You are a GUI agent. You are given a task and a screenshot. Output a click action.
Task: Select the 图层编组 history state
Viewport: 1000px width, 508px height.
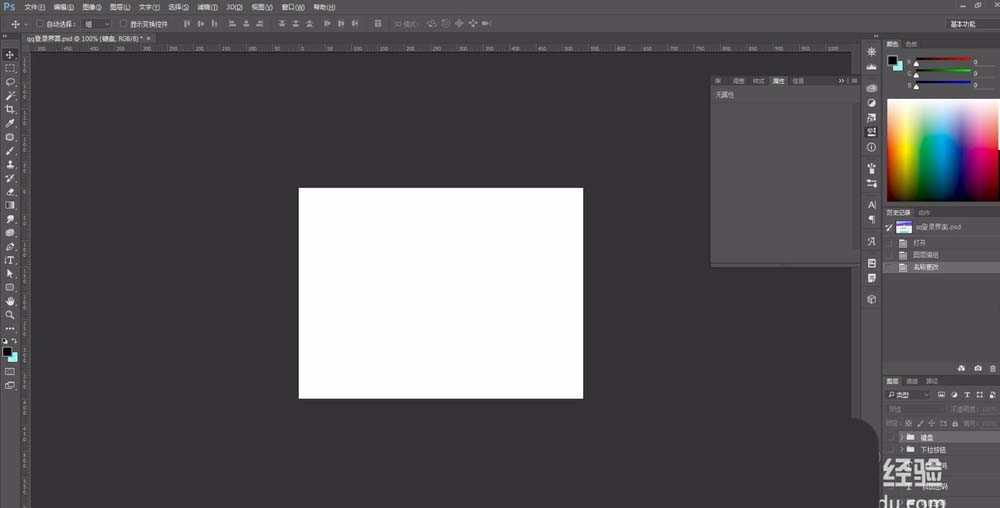925,255
